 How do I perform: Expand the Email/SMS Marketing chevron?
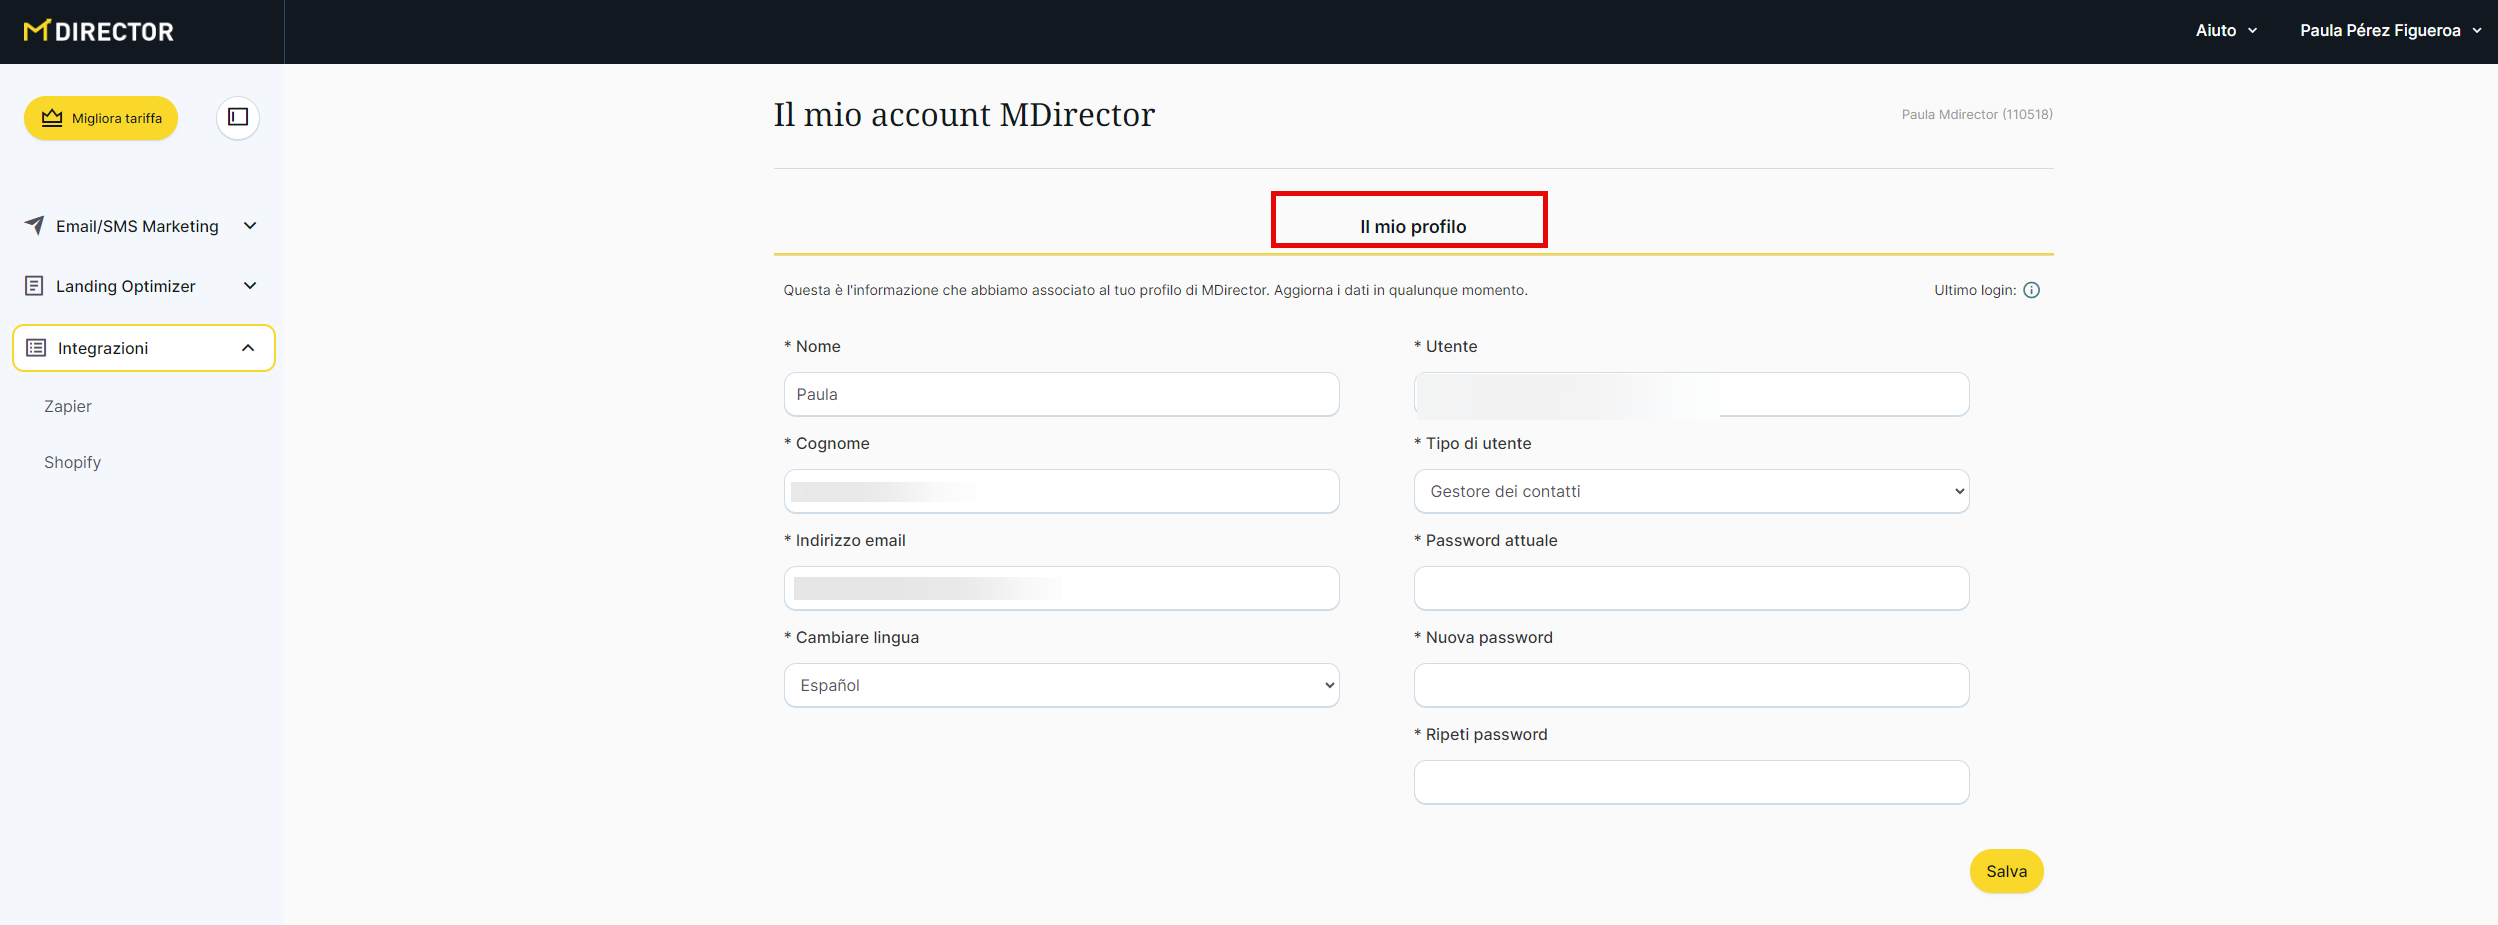tap(250, 226)
